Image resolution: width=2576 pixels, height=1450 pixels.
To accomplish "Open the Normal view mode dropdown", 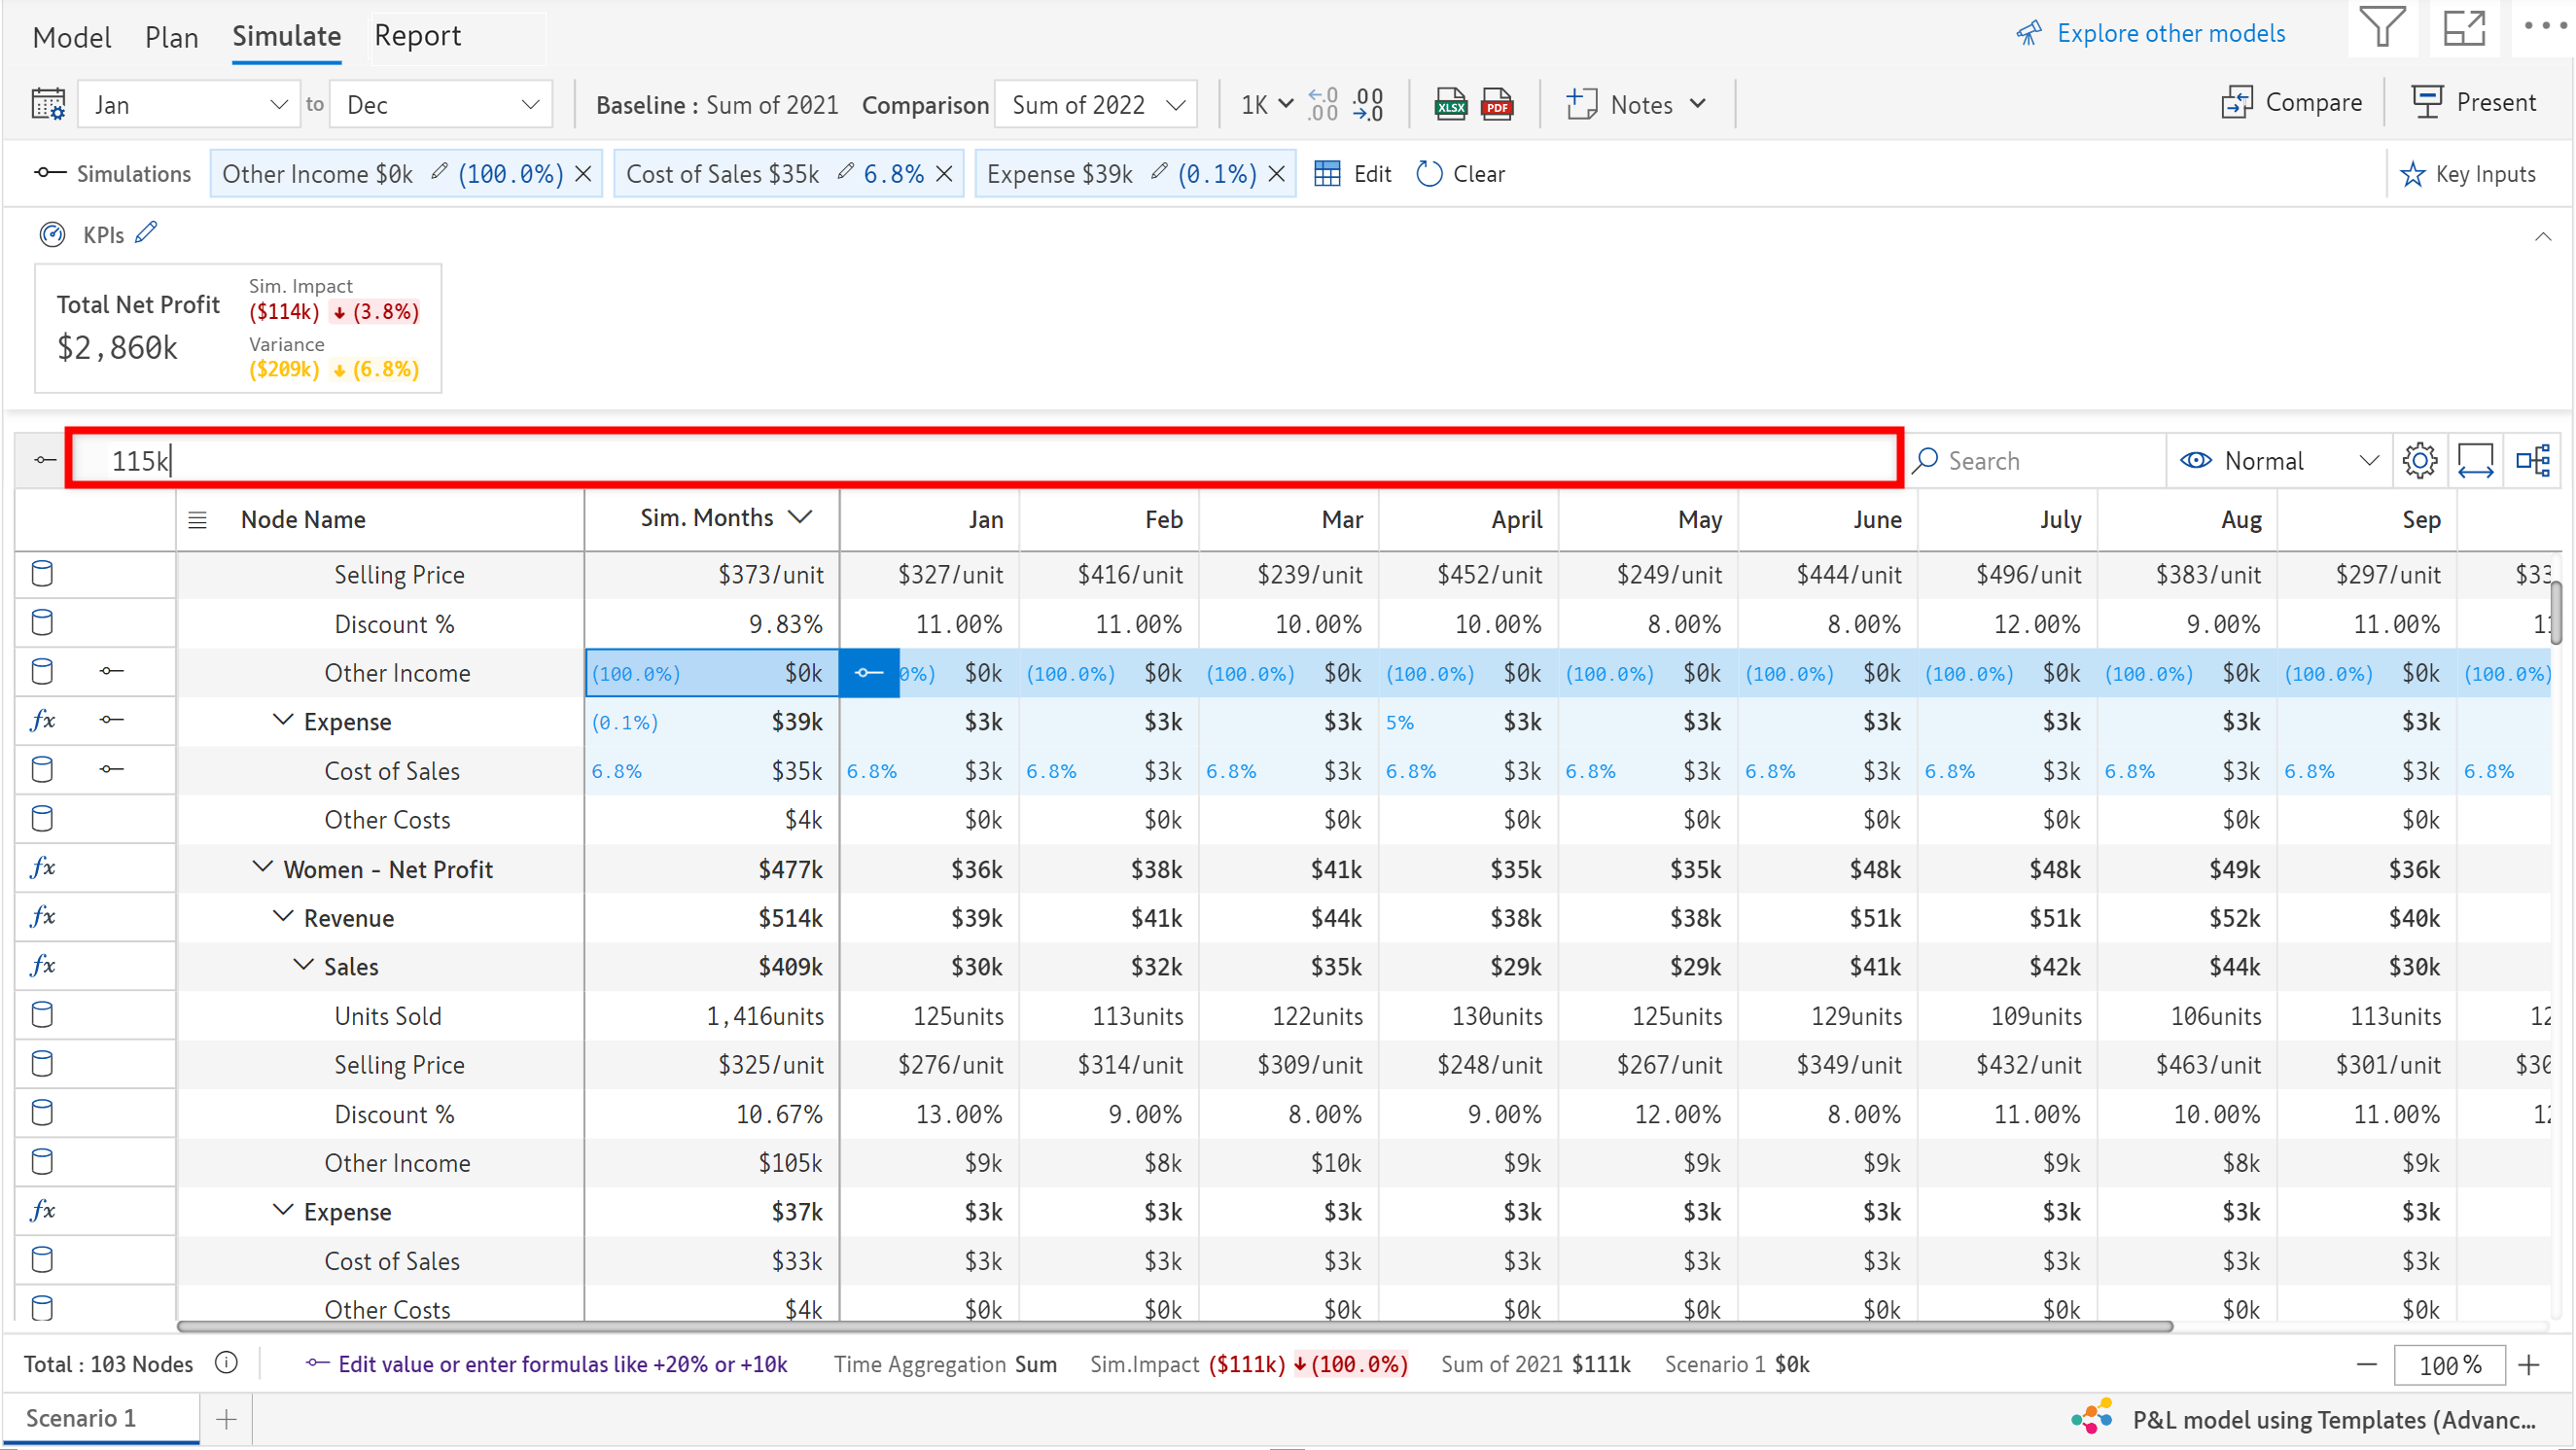I will coord(2278,461).
